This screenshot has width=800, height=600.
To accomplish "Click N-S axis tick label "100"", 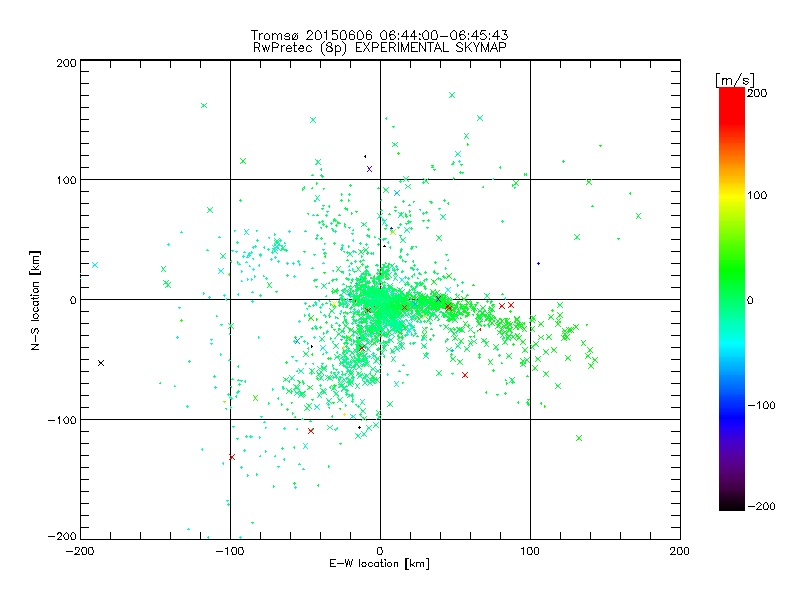I will (x=66, y=180).
